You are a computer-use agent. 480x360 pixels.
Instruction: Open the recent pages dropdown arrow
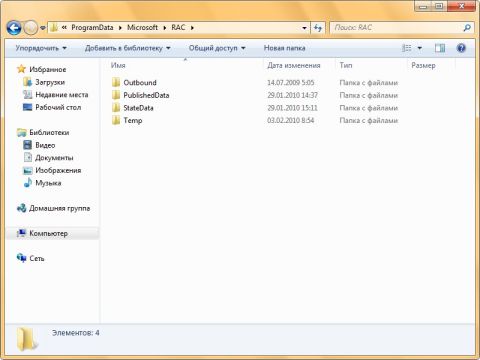[43, 28]
